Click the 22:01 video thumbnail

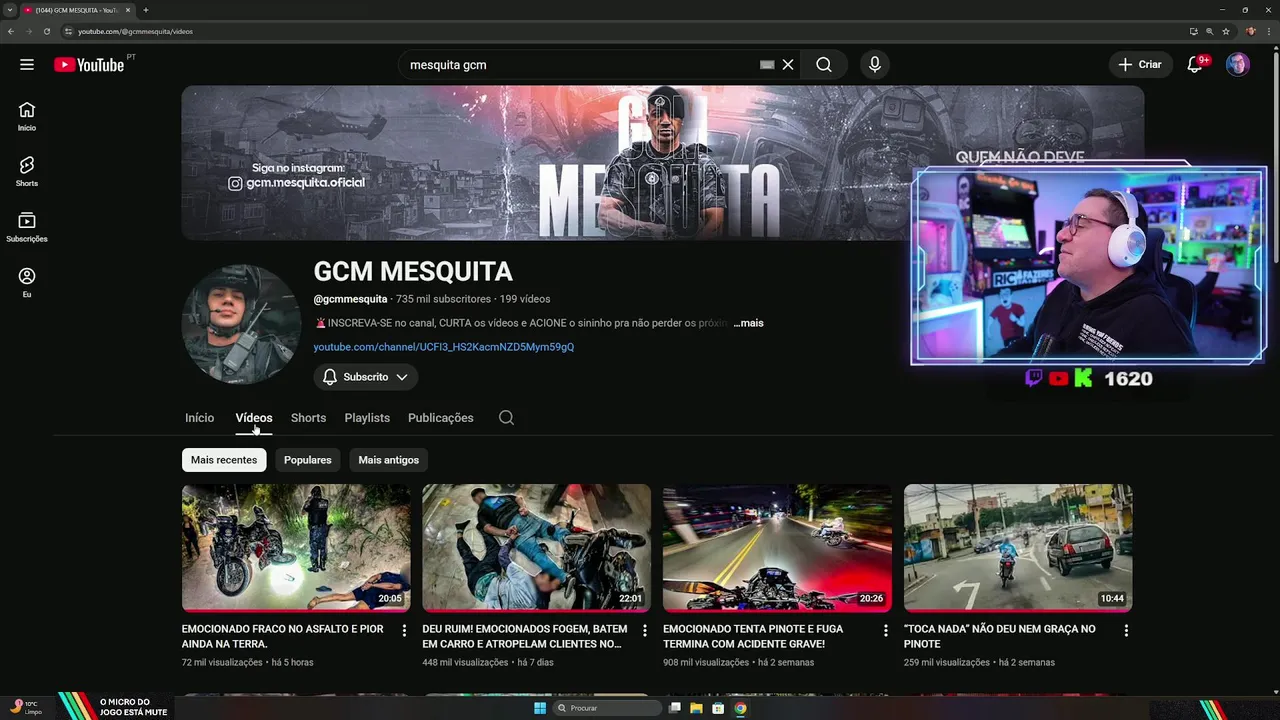tap(536, 548)
